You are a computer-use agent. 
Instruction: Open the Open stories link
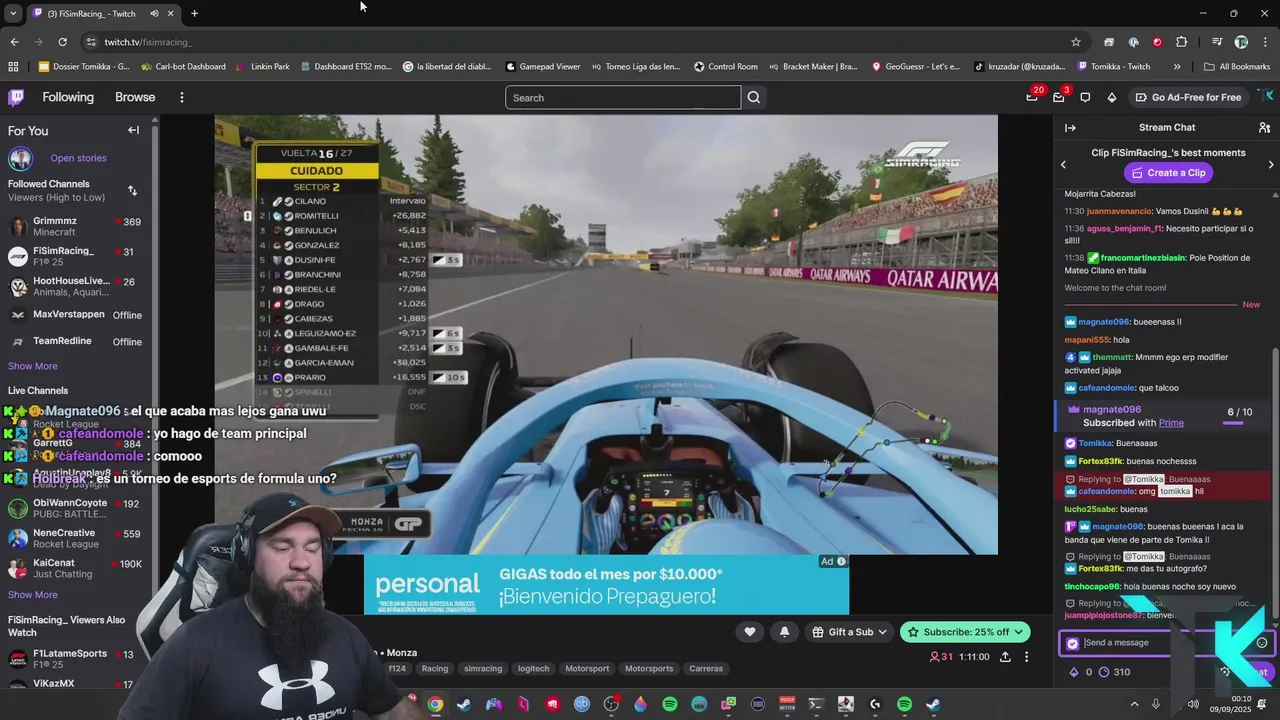(x=78, y=158)
